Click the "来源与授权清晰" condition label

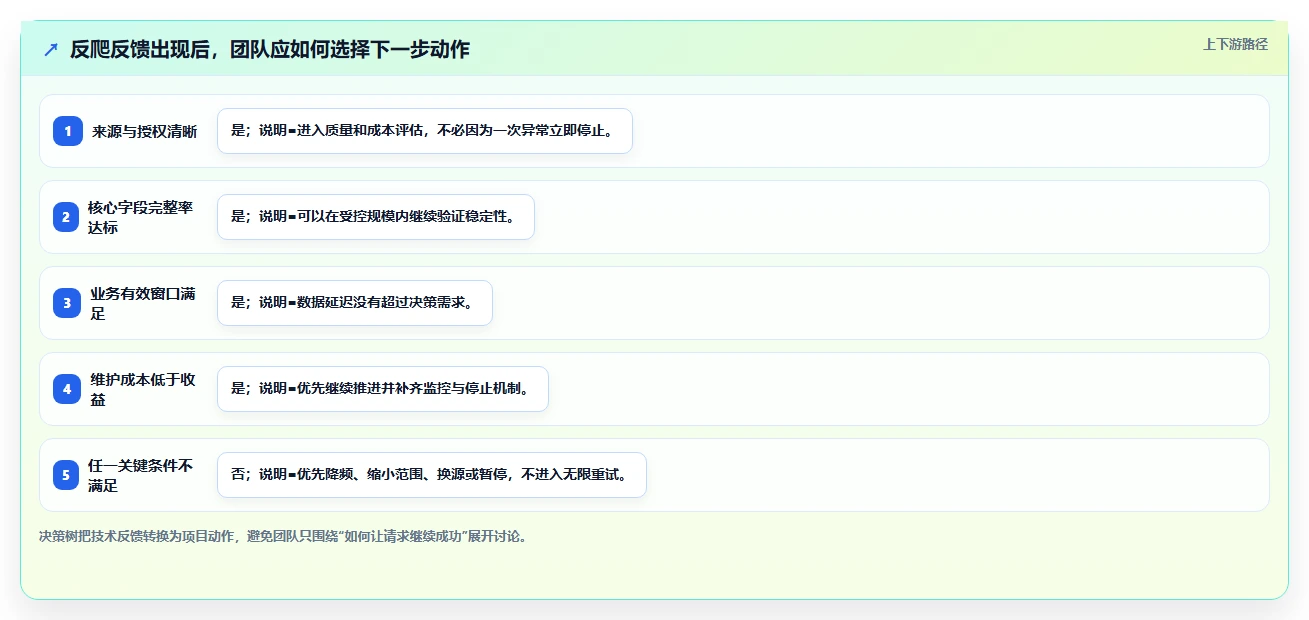pyautogui.click(x=145, y=131)
